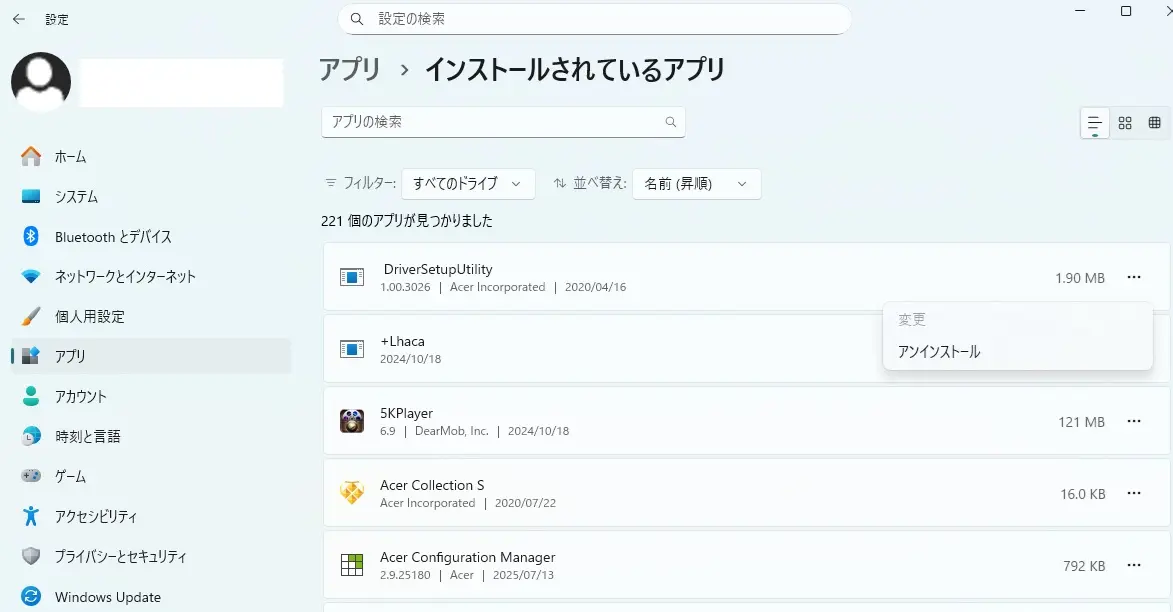The height and width of the screenshot is (612, 1173).
Task: Open more options for Acer Configuration Manager
Action: [1134, 565]
